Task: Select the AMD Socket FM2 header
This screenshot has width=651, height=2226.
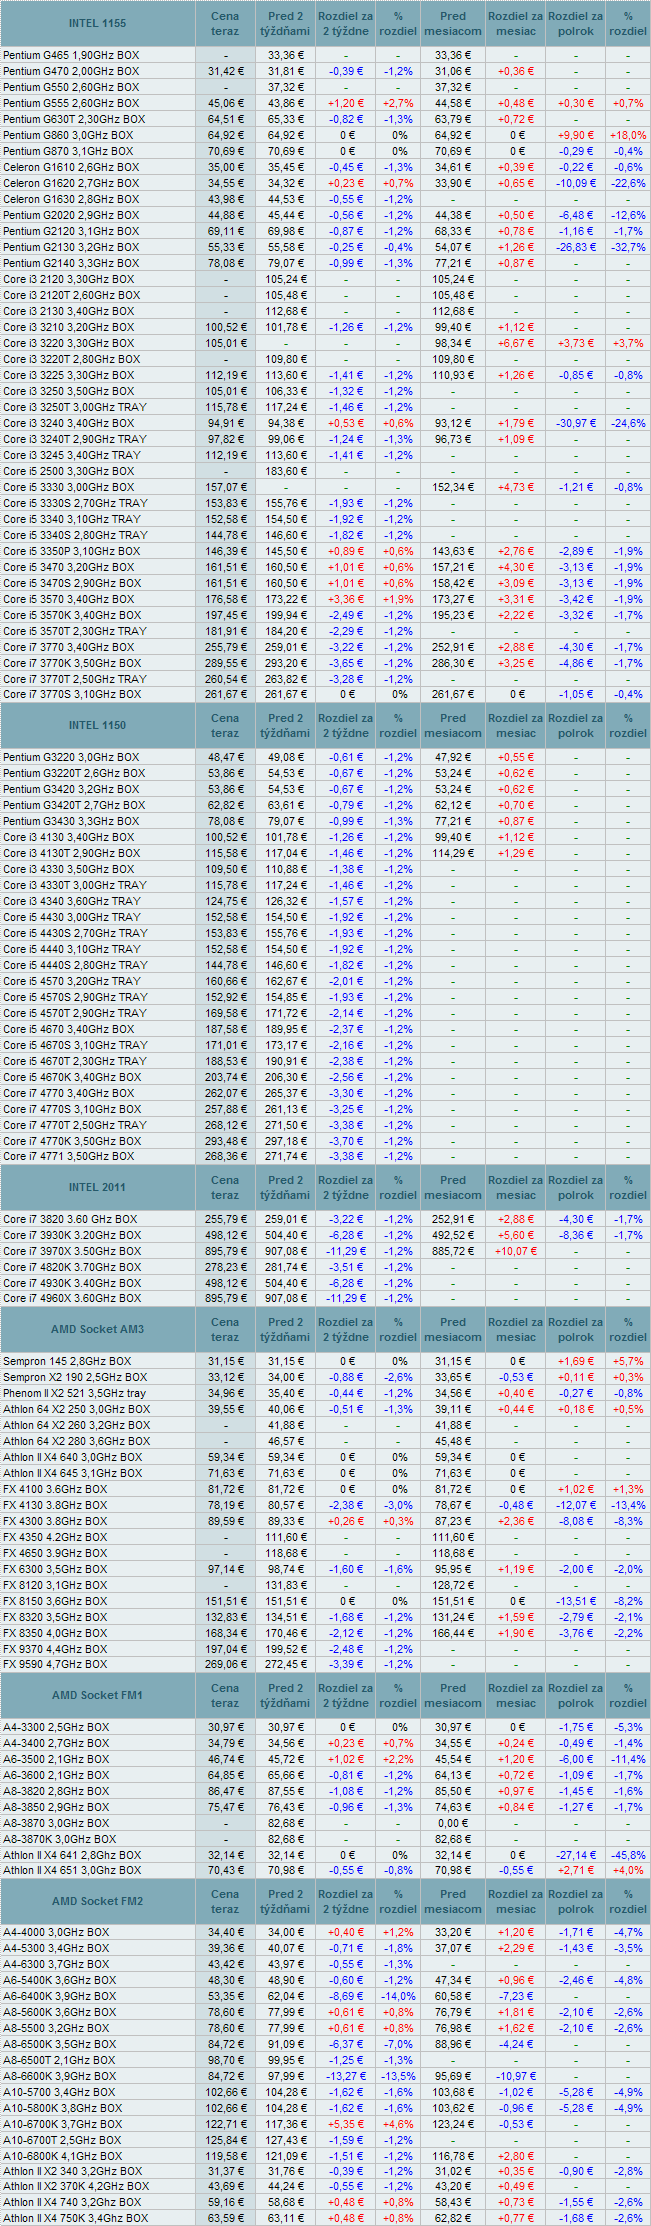Action: tap(97, 1901)
